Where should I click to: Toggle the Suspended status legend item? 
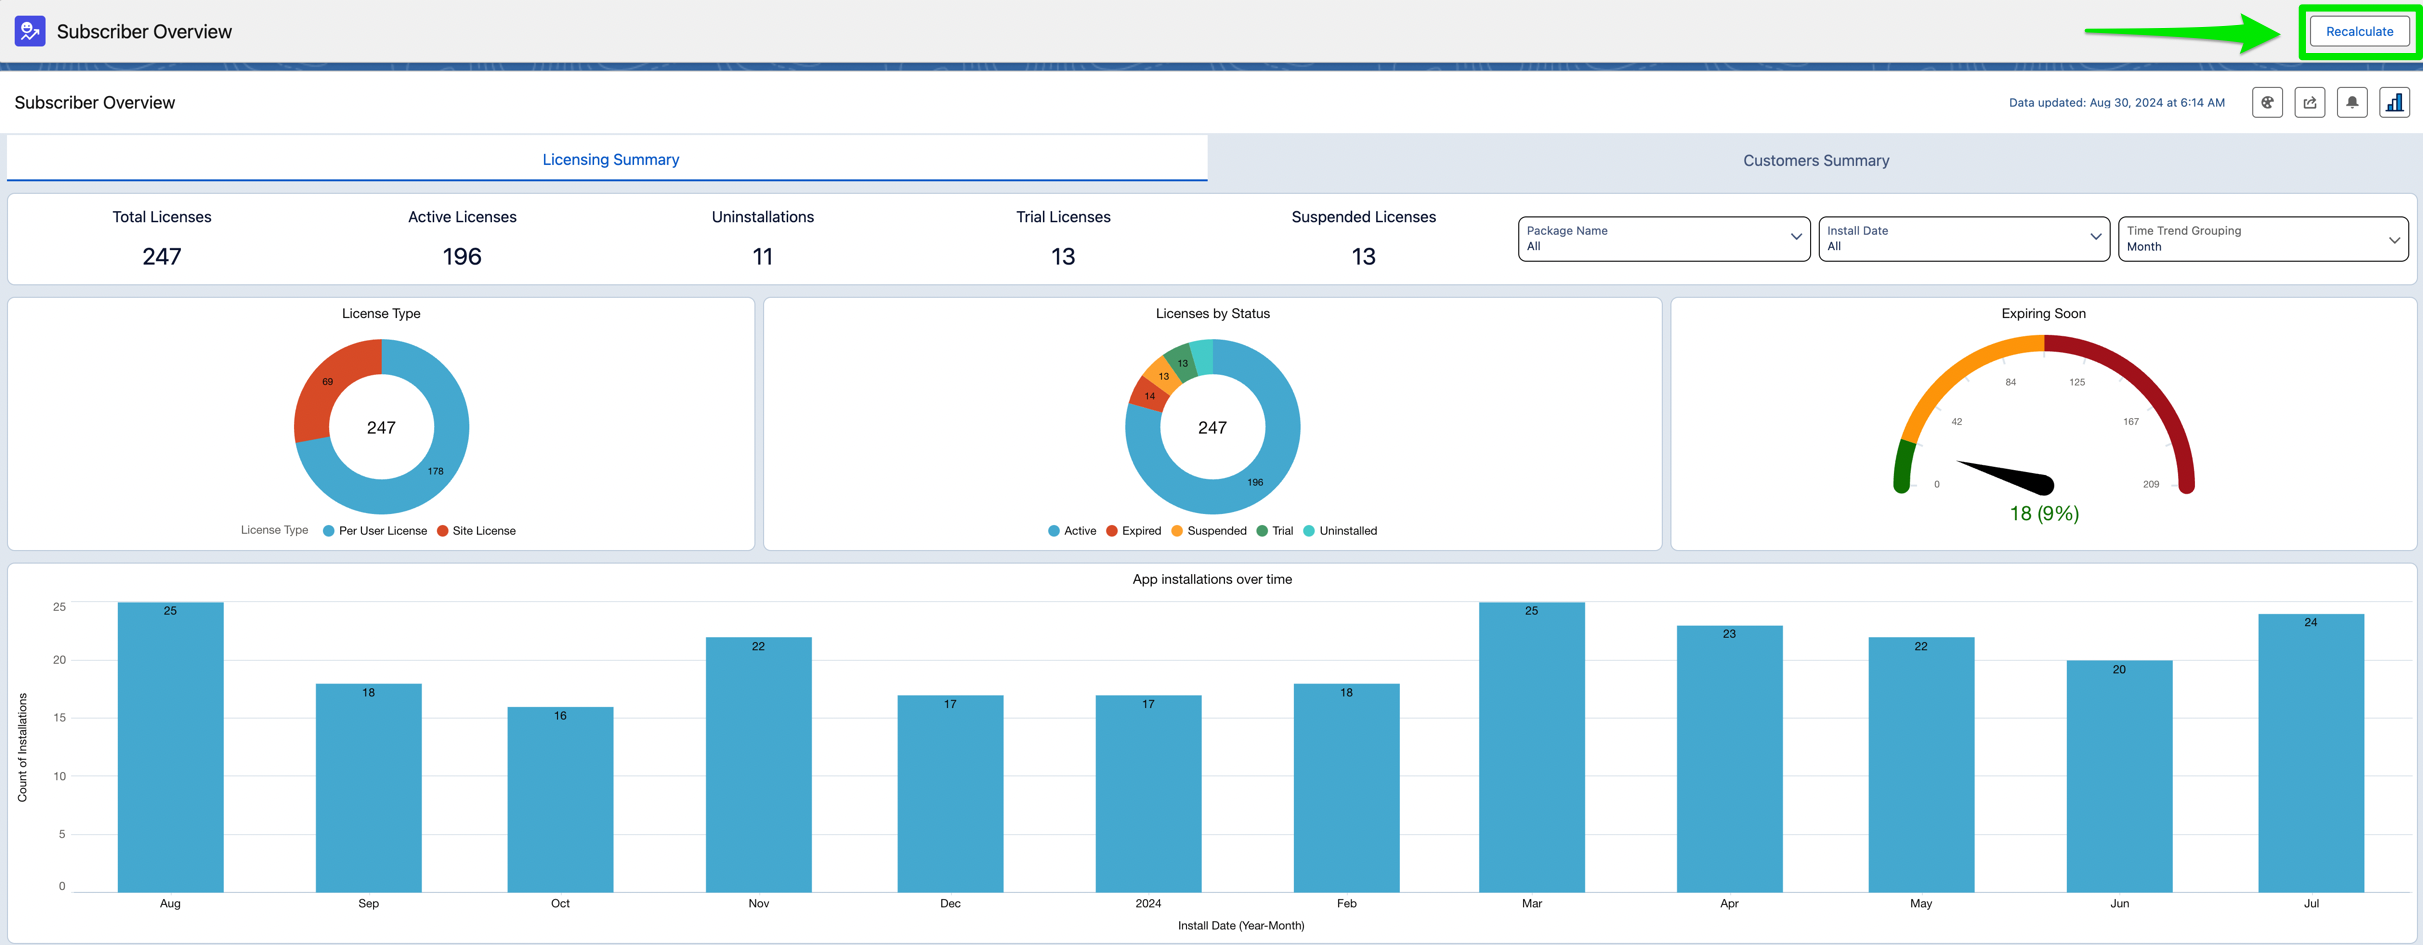point(1208,531)
